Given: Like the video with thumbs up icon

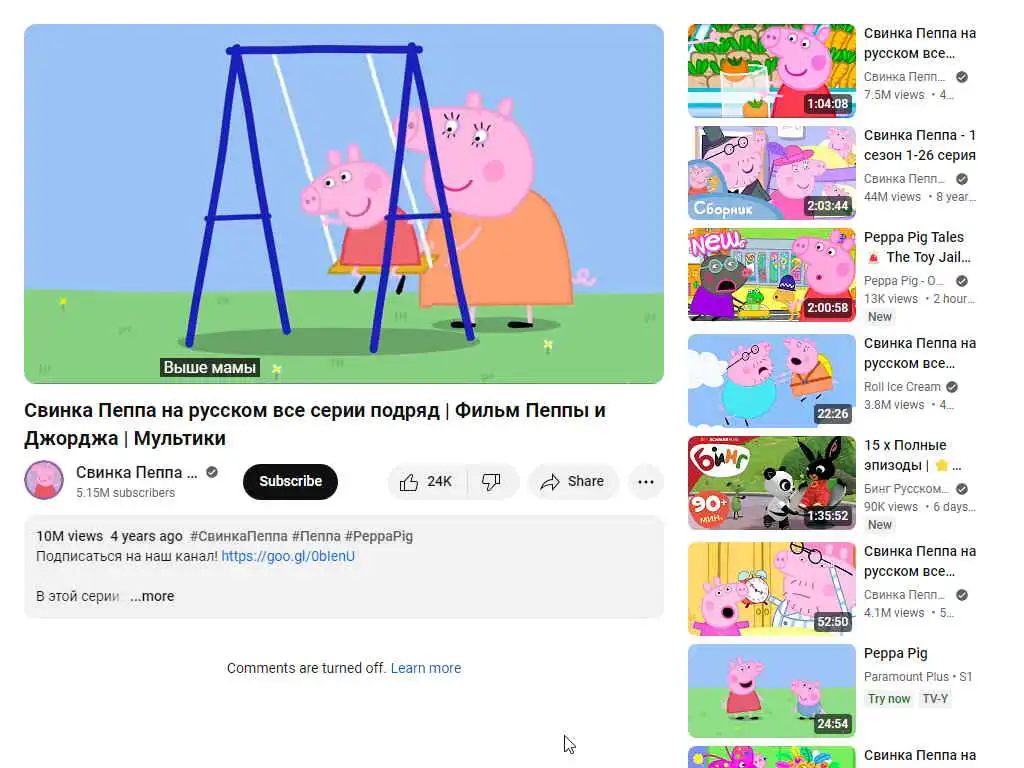Looking at the screenshot, I should tap(426, 482).
